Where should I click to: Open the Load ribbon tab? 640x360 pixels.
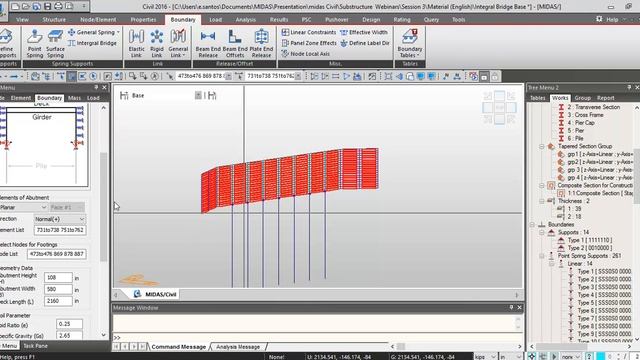click(x=216, y=20)
